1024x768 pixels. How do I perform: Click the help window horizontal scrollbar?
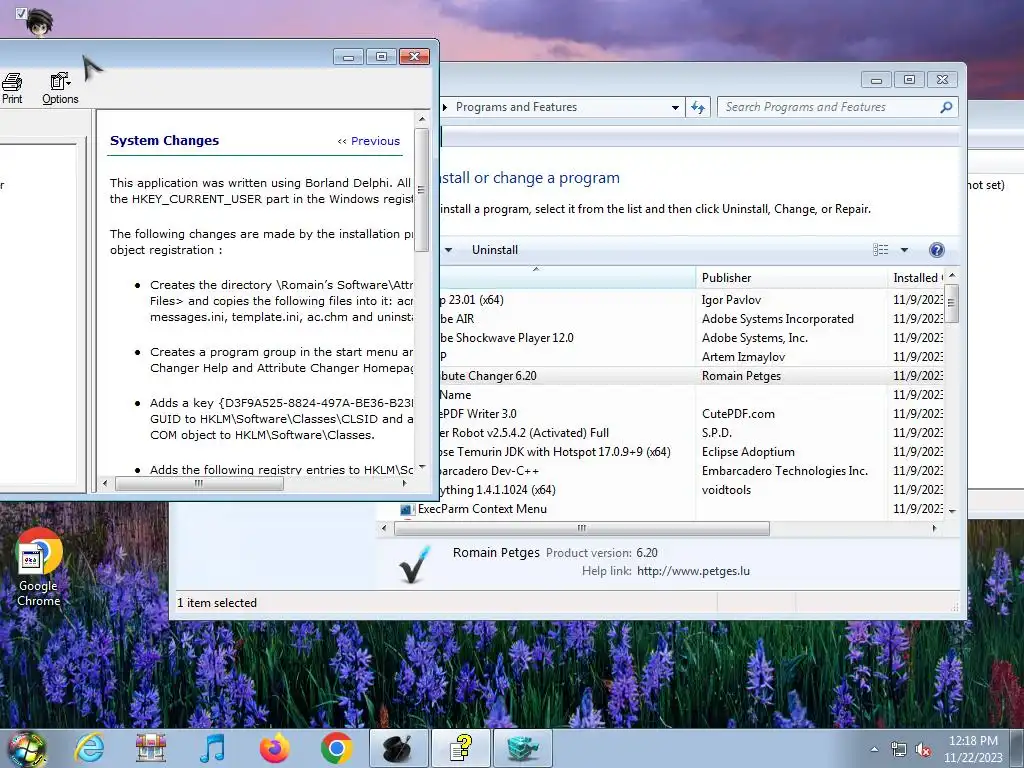click(x=199, y=483)
